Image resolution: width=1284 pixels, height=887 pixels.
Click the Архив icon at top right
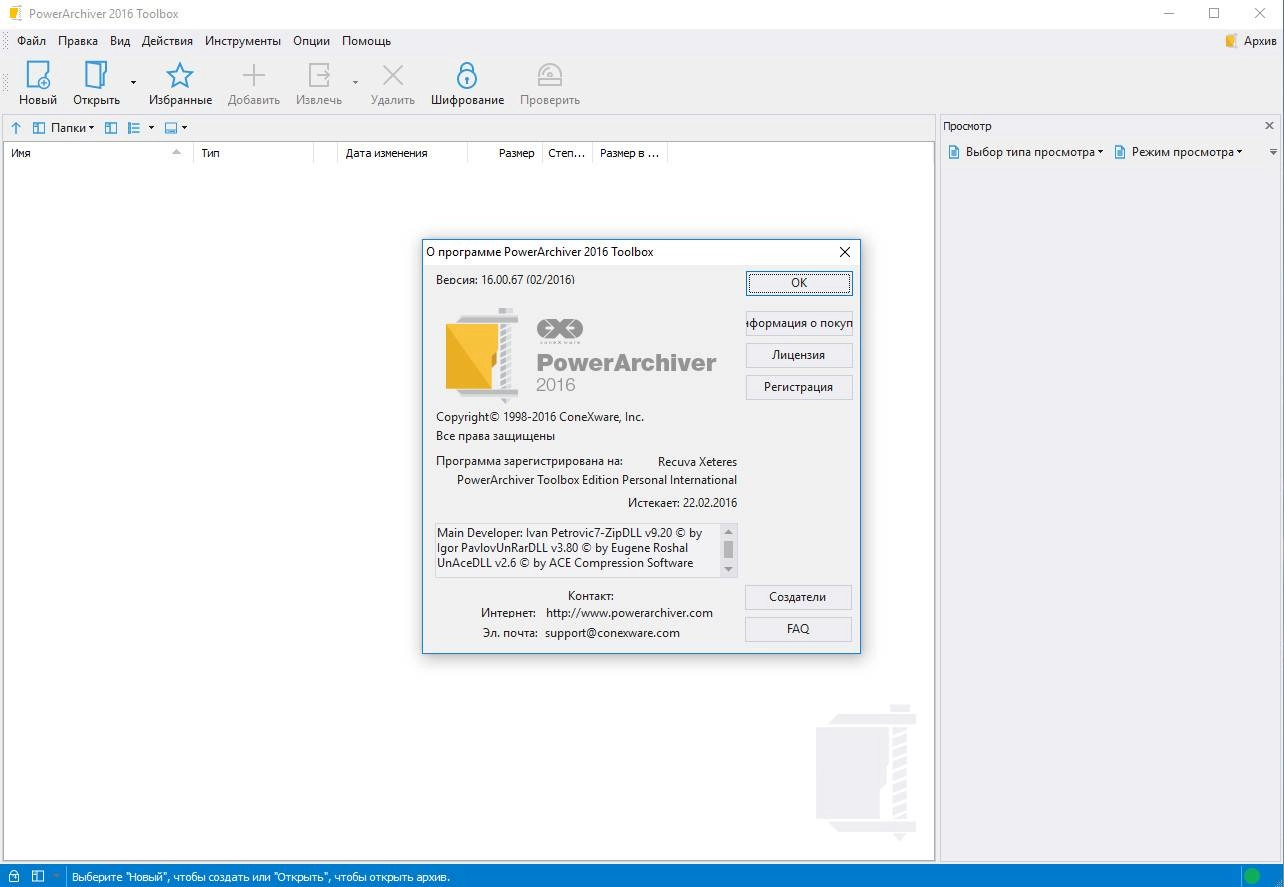pyautogui.click(x=1232, y=41)
